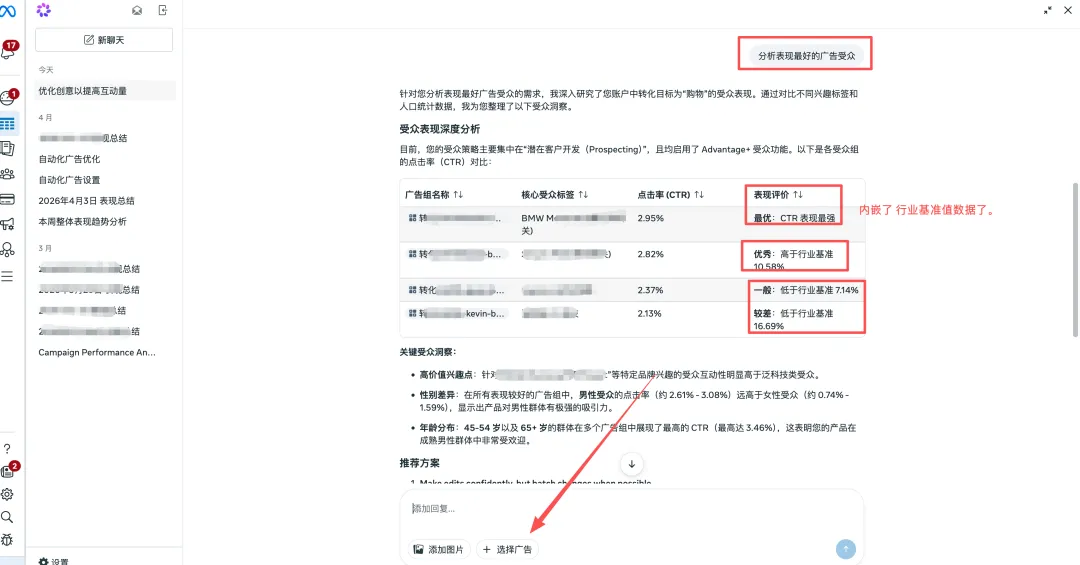The image size is (1080, 565).
Task: Click the scroll-to-bottom arrow button
Action: pos(632,464)
